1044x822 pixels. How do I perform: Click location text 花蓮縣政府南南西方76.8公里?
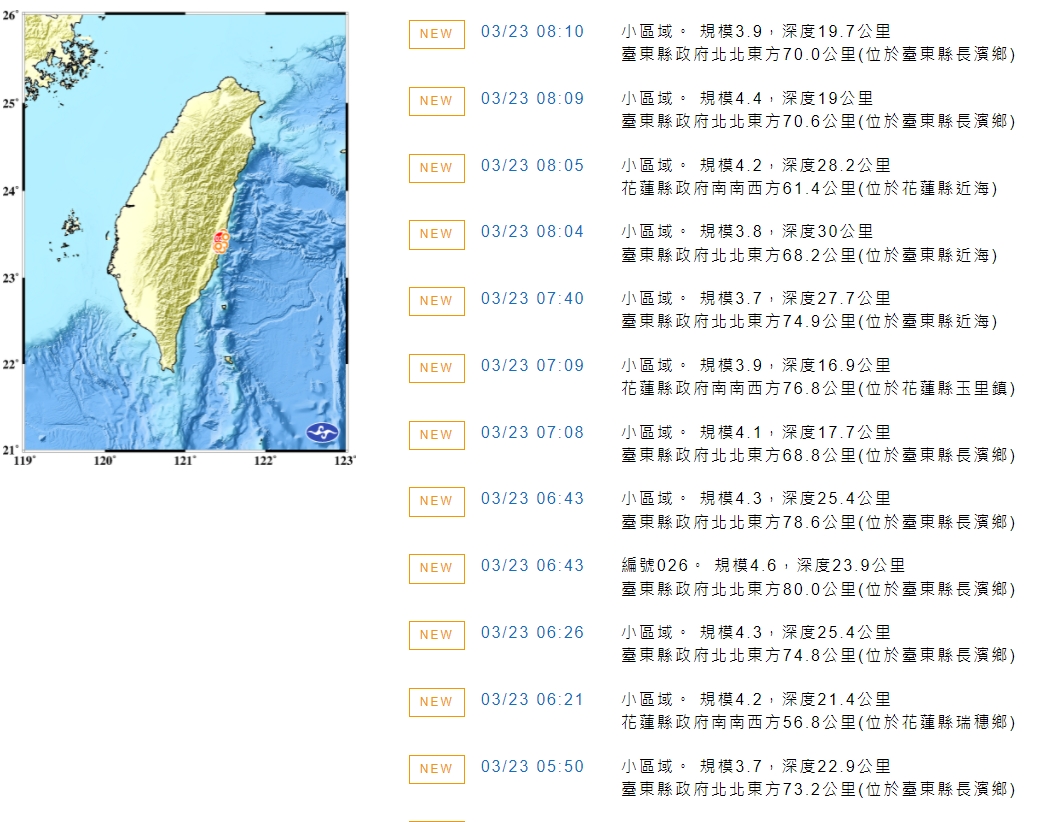pos(739,389)
